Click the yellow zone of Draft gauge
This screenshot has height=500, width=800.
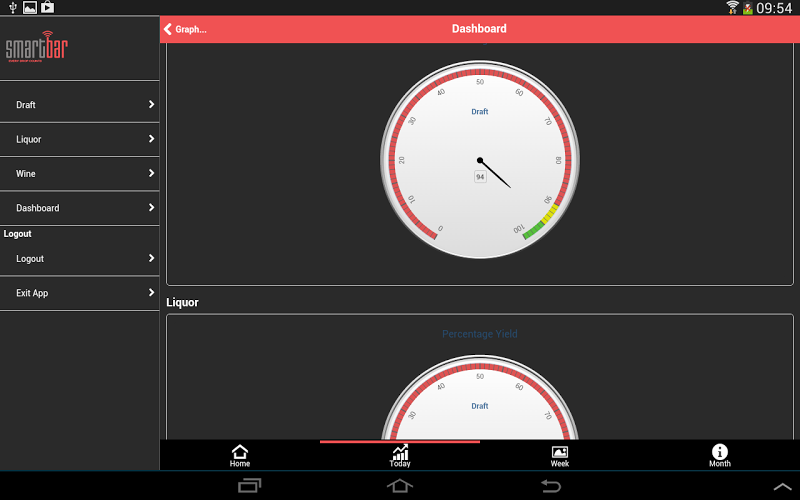click(549, 213)
